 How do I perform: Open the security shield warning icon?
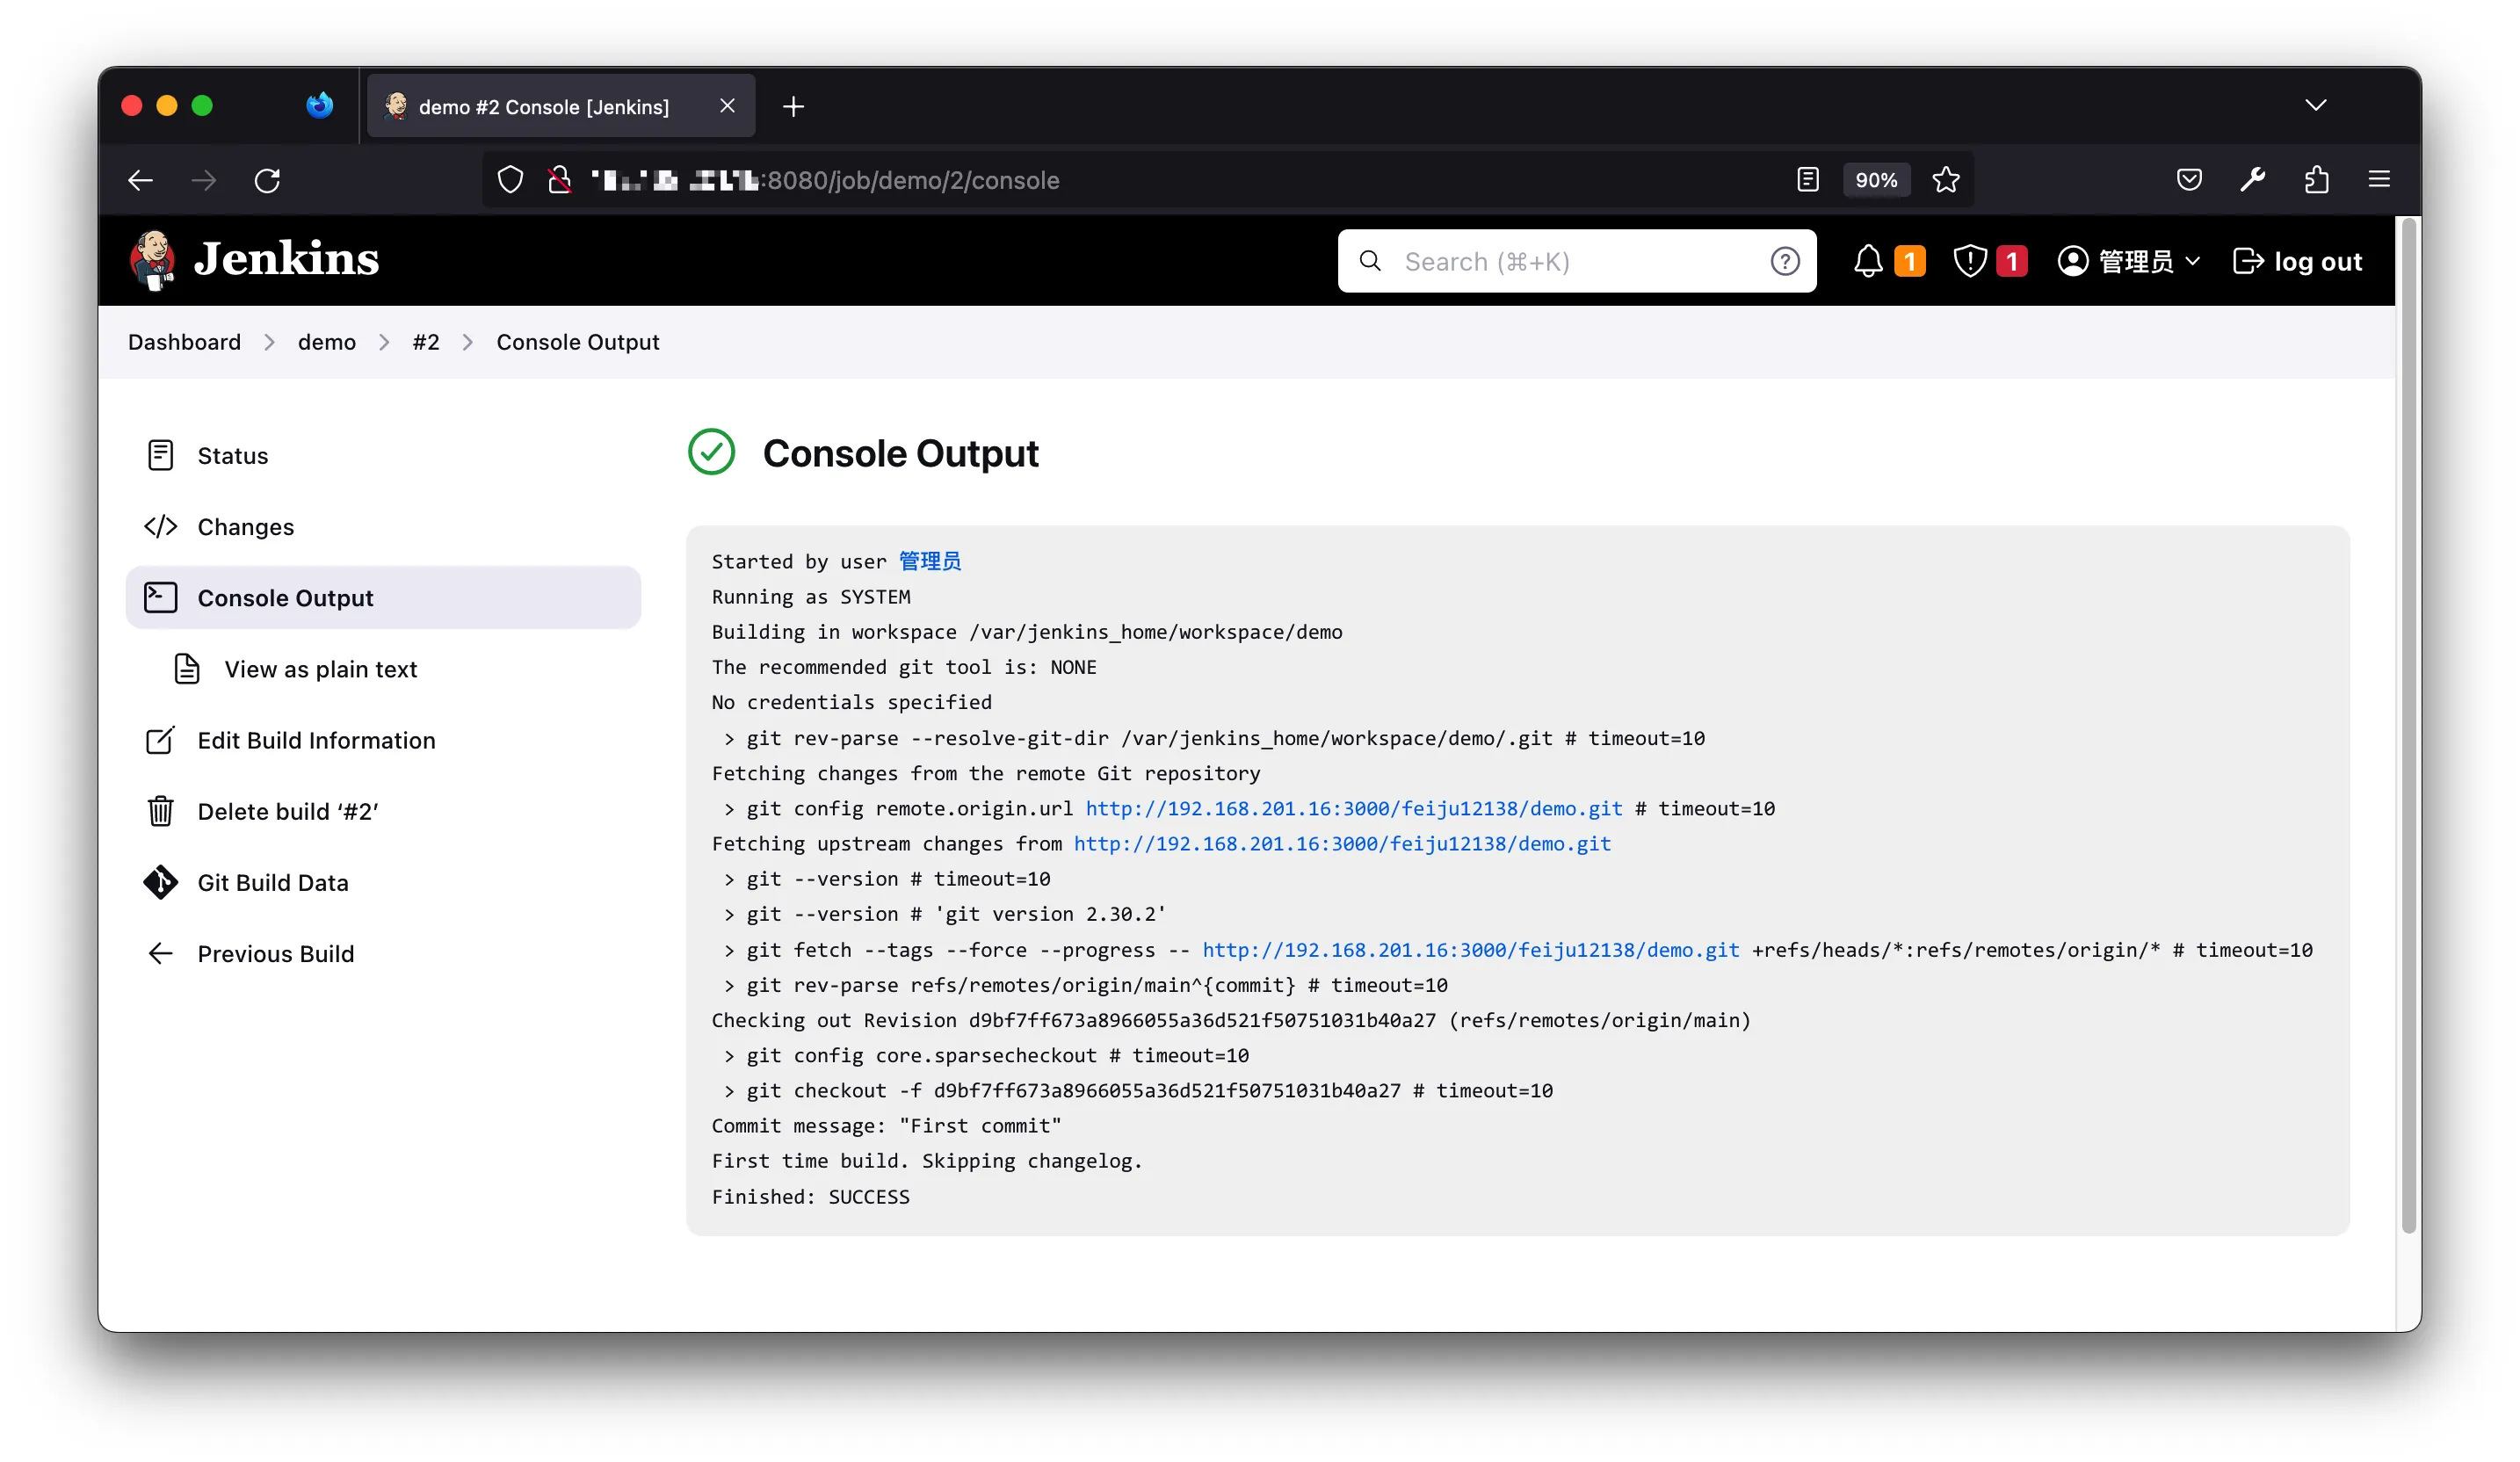(x=1969, y=262)
